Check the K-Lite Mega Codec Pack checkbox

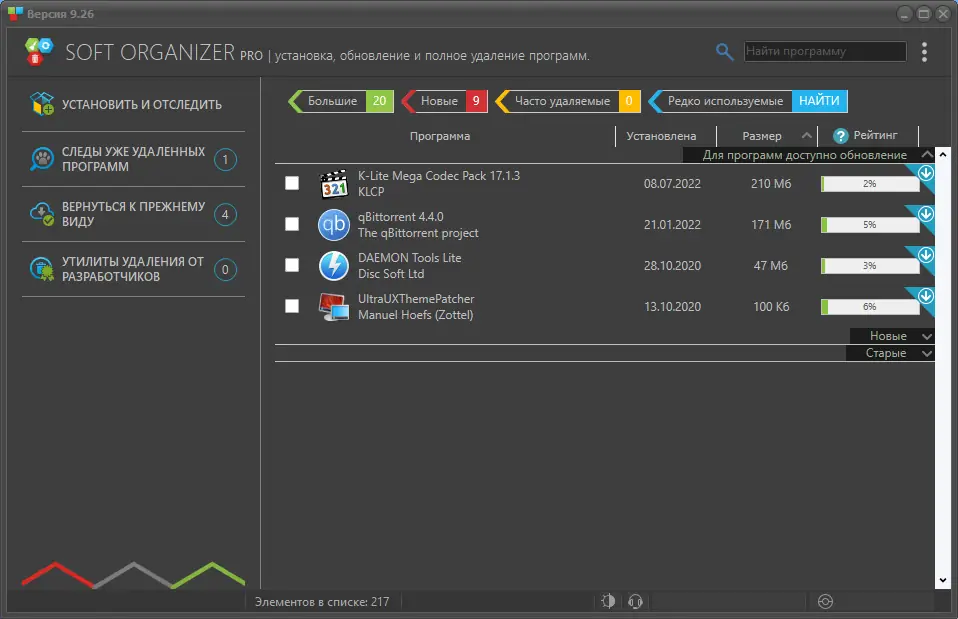coord(292,183)
